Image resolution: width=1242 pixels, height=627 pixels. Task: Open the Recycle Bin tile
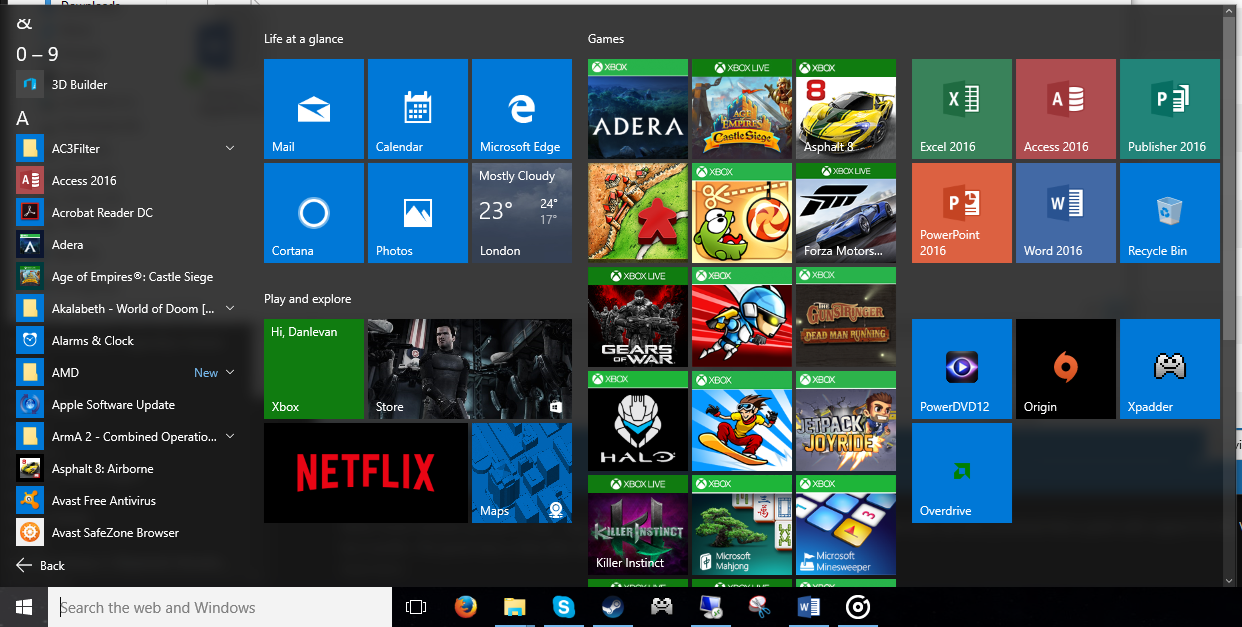pyautogui.click(x=1170, y=213)
